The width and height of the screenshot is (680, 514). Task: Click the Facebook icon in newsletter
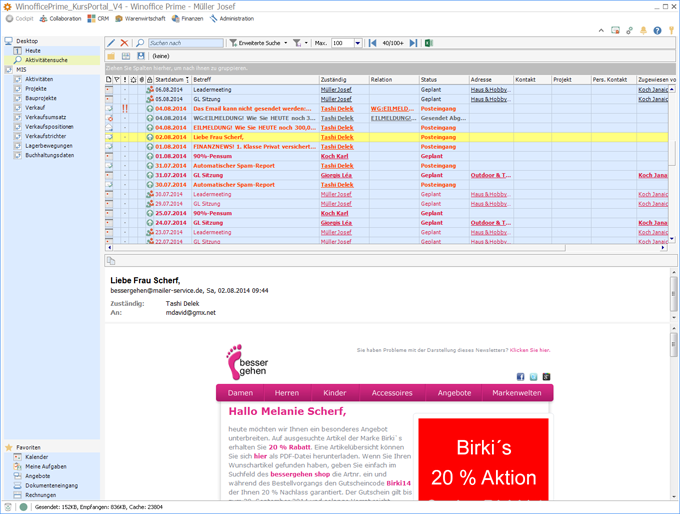pyautogui.click(x=520, y=377)
